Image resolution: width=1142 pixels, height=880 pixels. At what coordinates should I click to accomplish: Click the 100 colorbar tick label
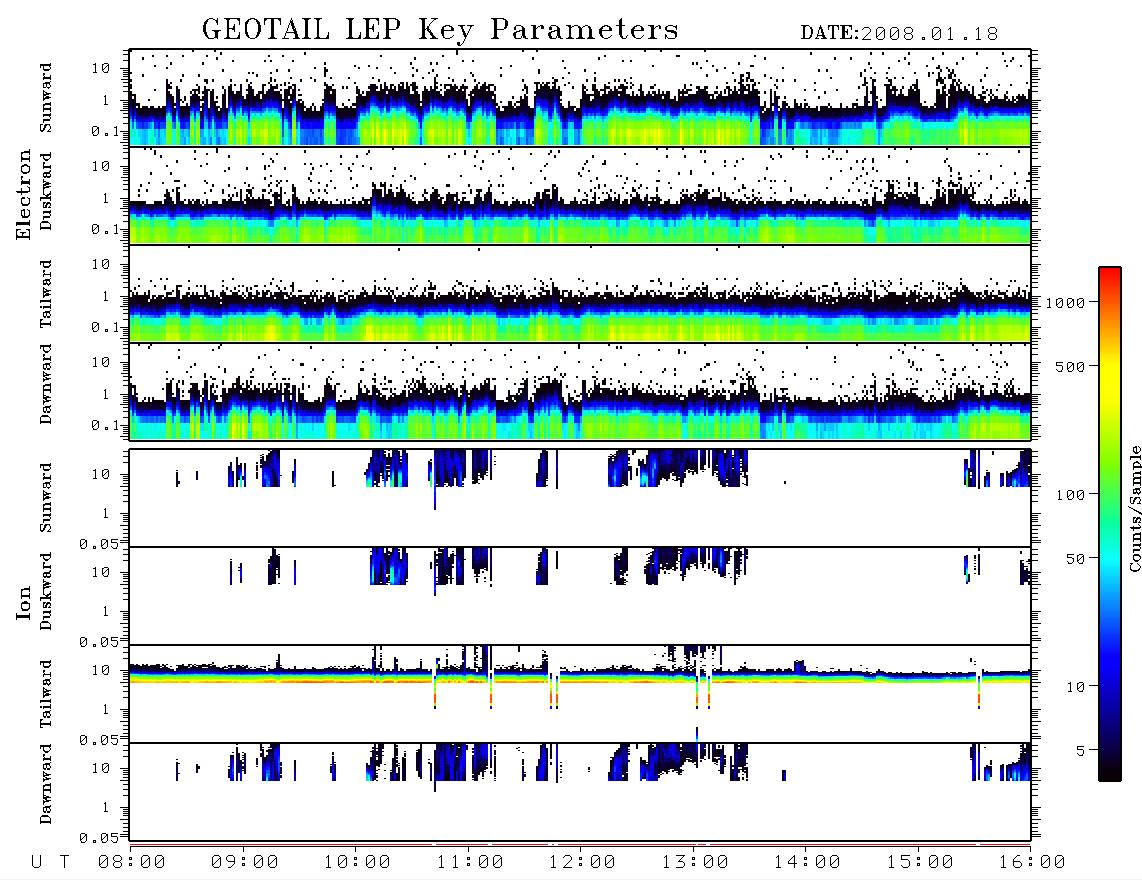click(1070, 495)
